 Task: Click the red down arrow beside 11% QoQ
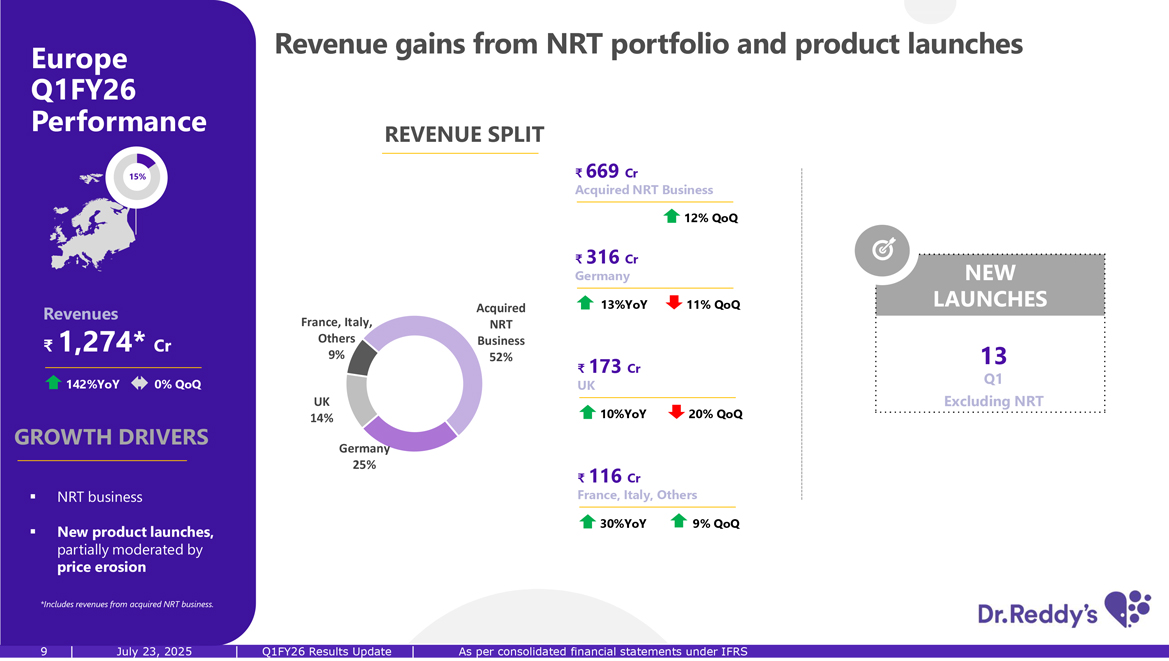[674, 303]
